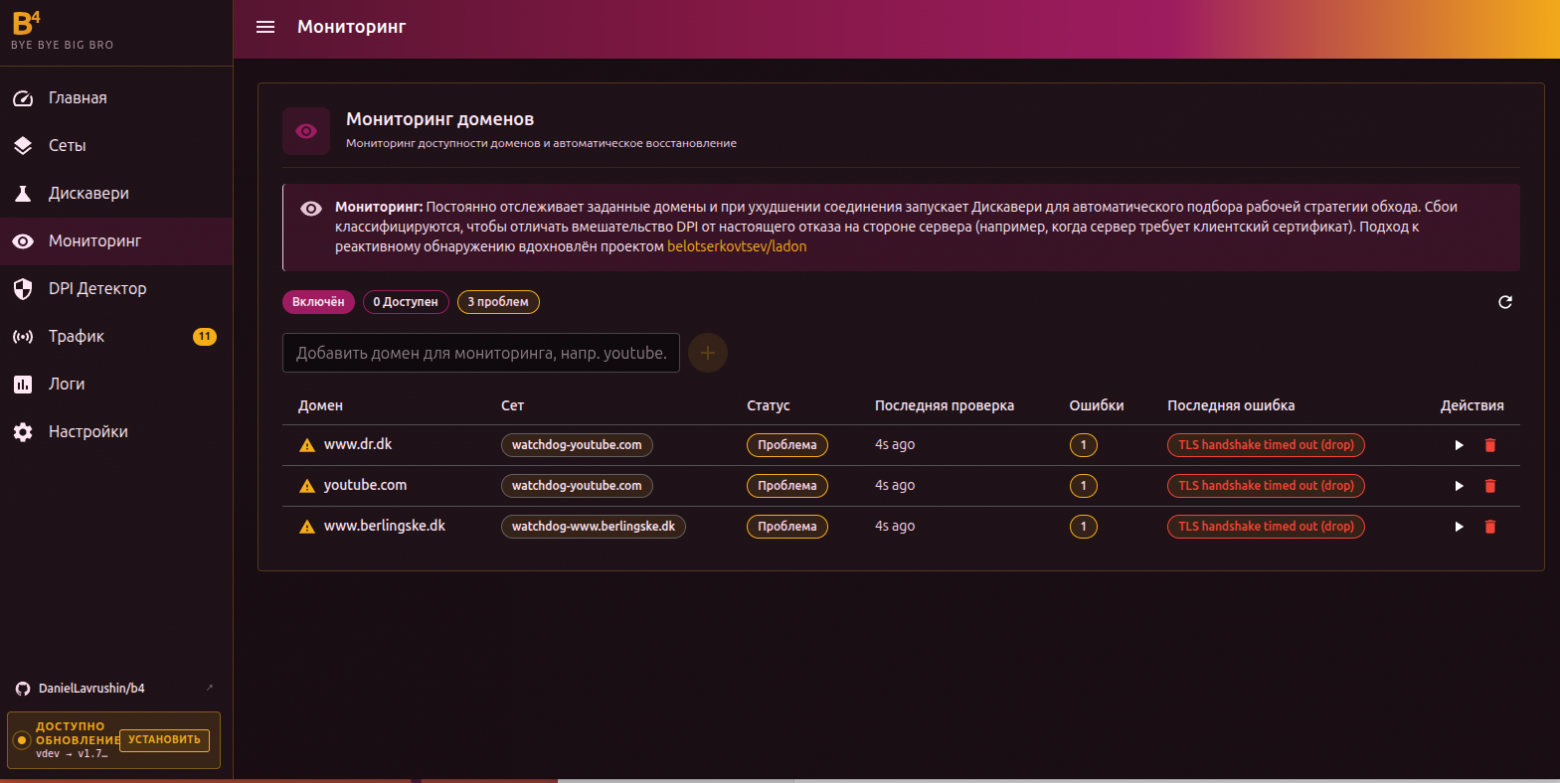
Task: Click warning icon beside www.dr.dk
Action: coord(308,445)
